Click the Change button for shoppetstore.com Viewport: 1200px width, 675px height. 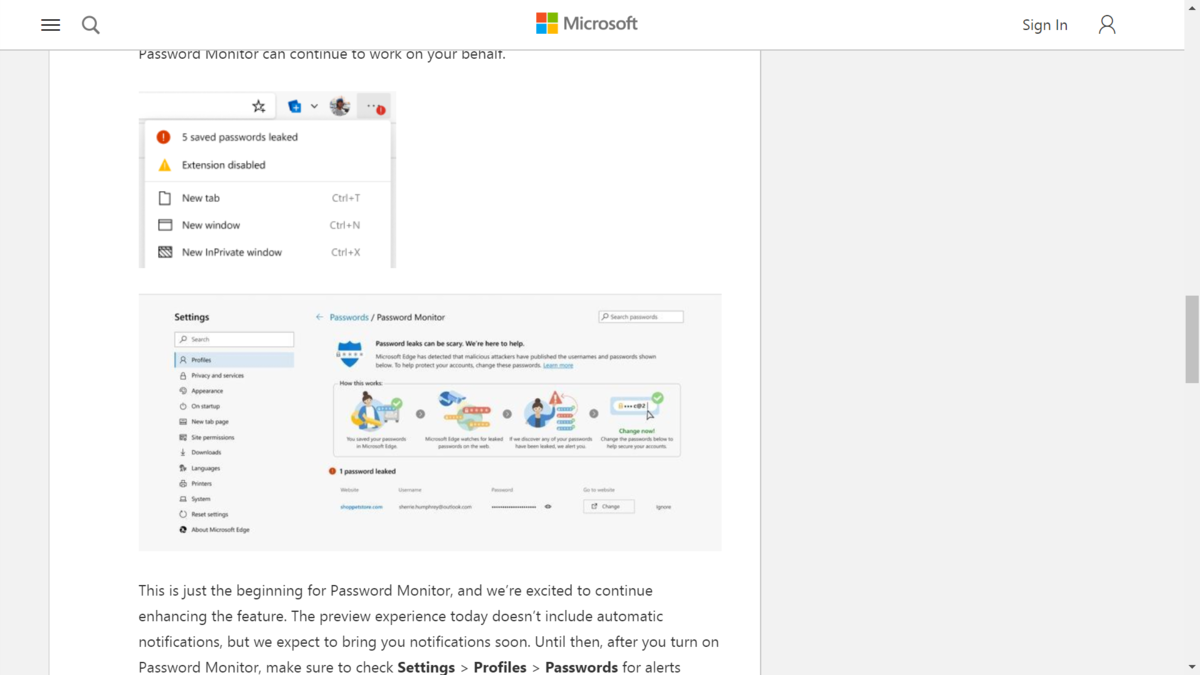[609, 507]
